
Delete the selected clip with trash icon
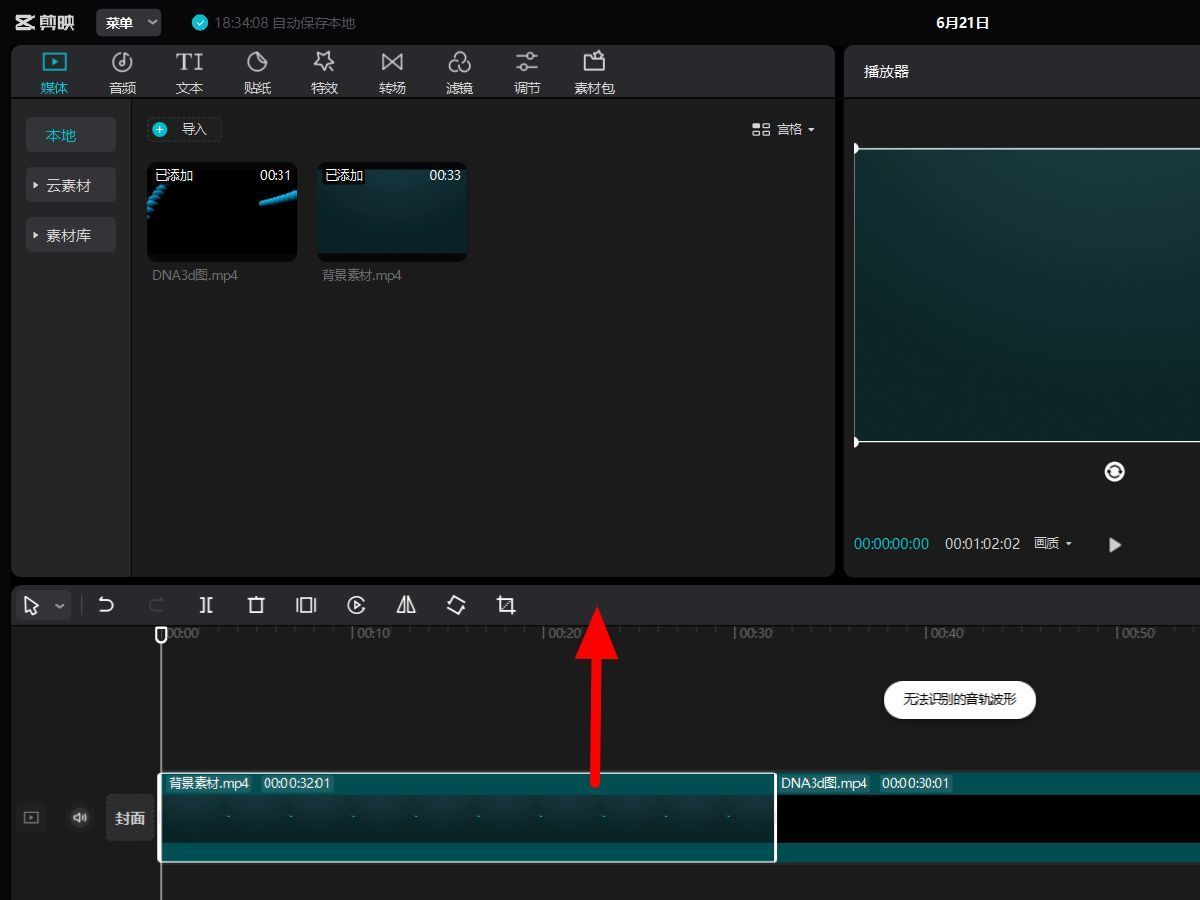(256, 605)
